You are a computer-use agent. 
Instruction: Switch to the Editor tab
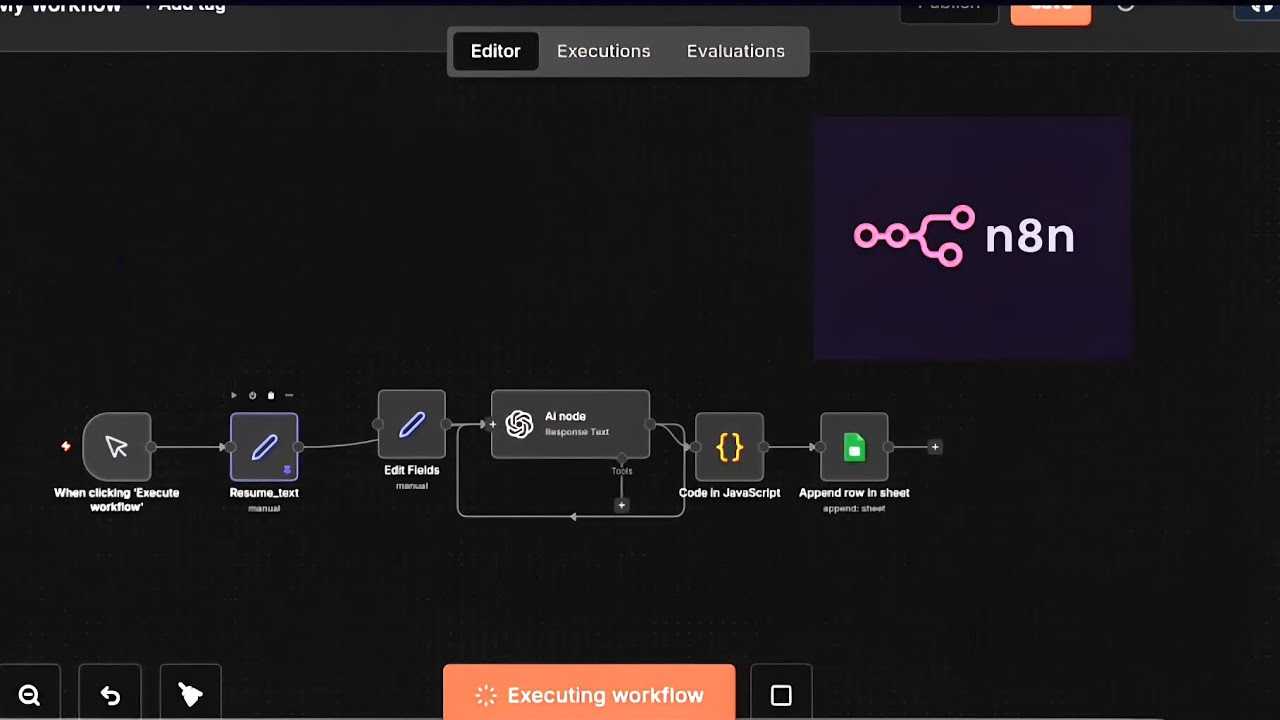pos(496,51)
